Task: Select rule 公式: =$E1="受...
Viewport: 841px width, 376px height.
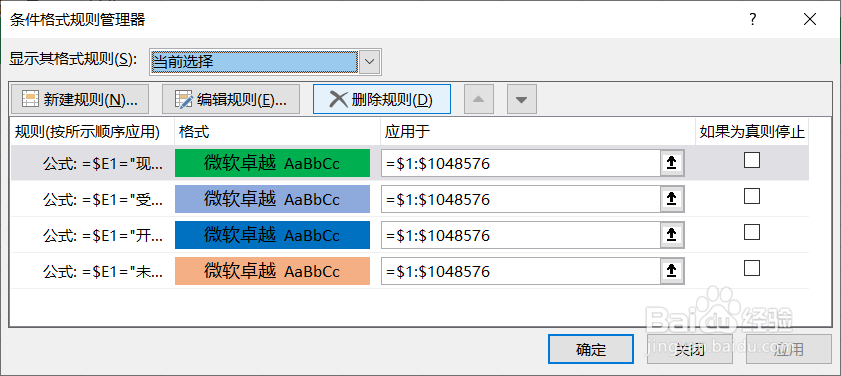Action: click(104, 200)
